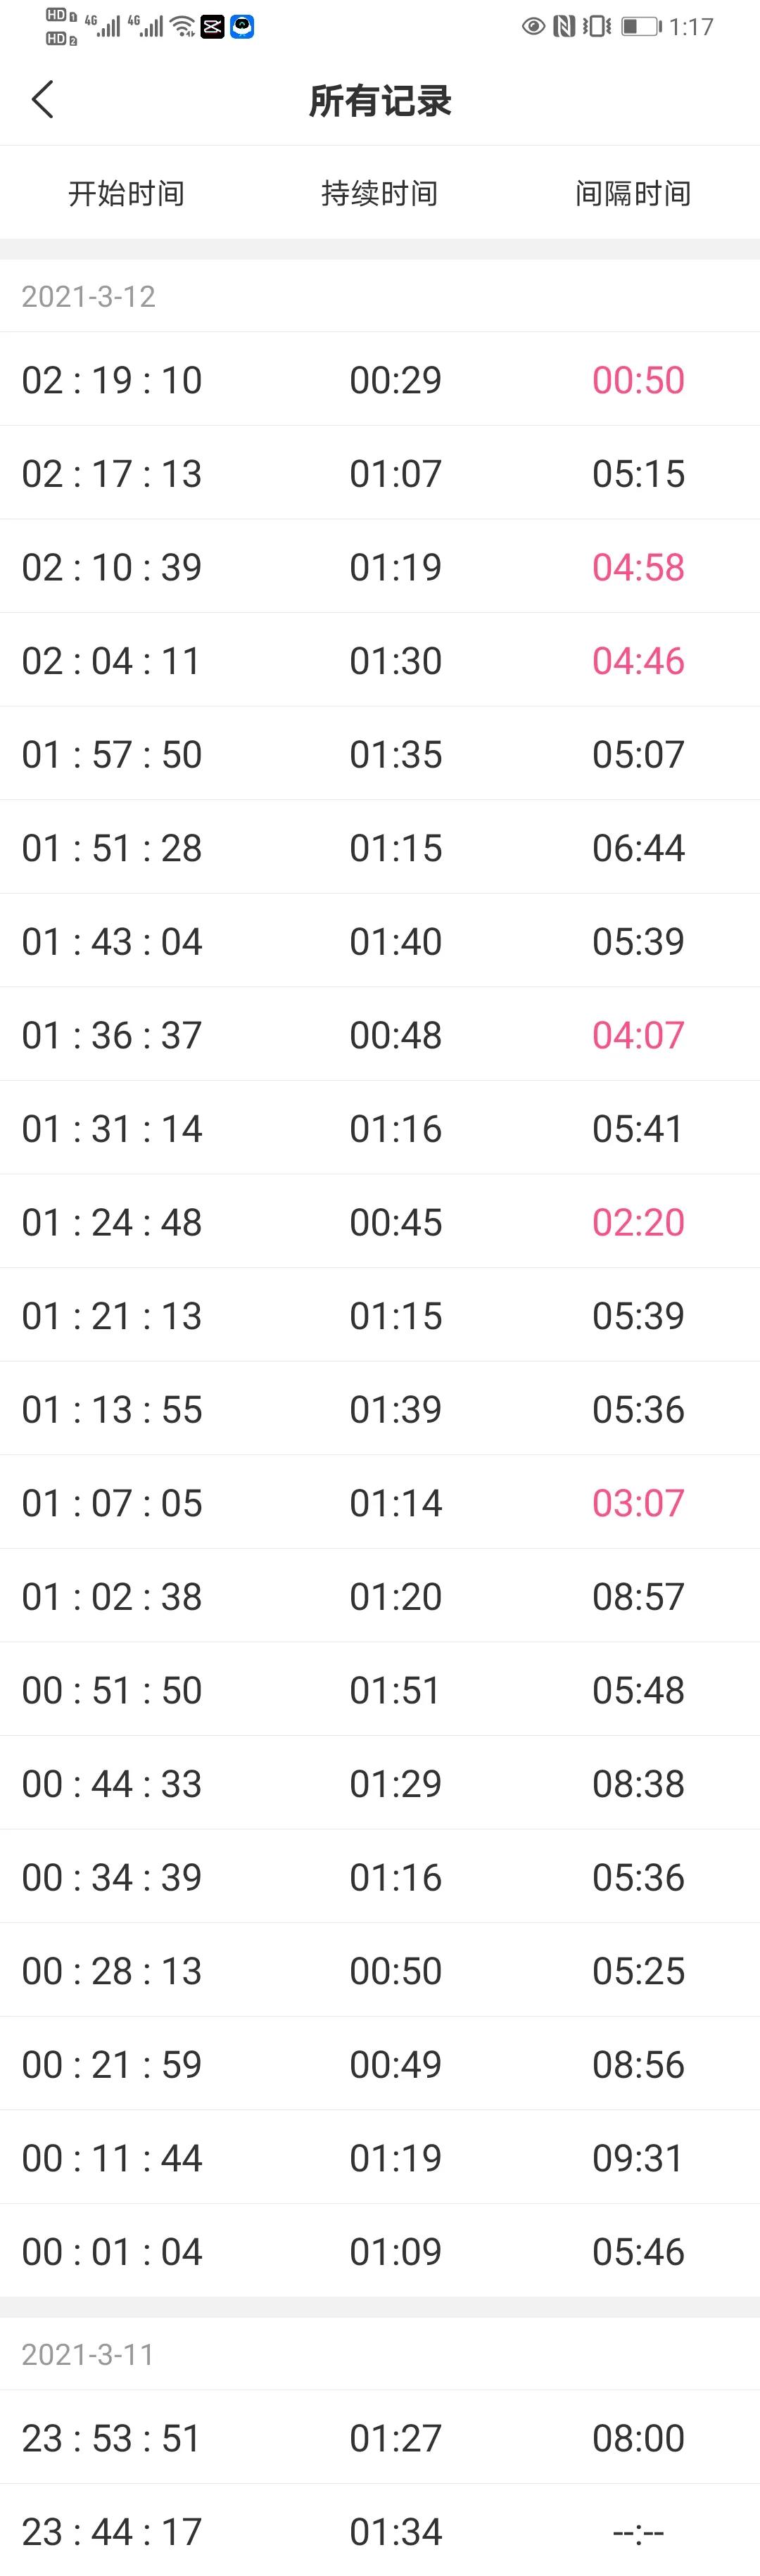The width and height of the screenshot is (760, 2576).
Task: Tap the eye comfort status icon
Action: pos(533,27)
